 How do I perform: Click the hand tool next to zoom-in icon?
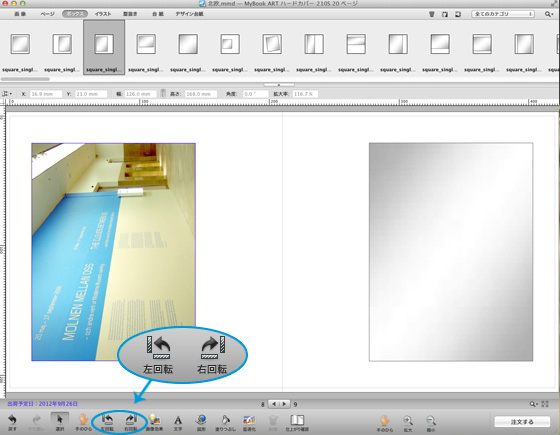coord(384,420)
